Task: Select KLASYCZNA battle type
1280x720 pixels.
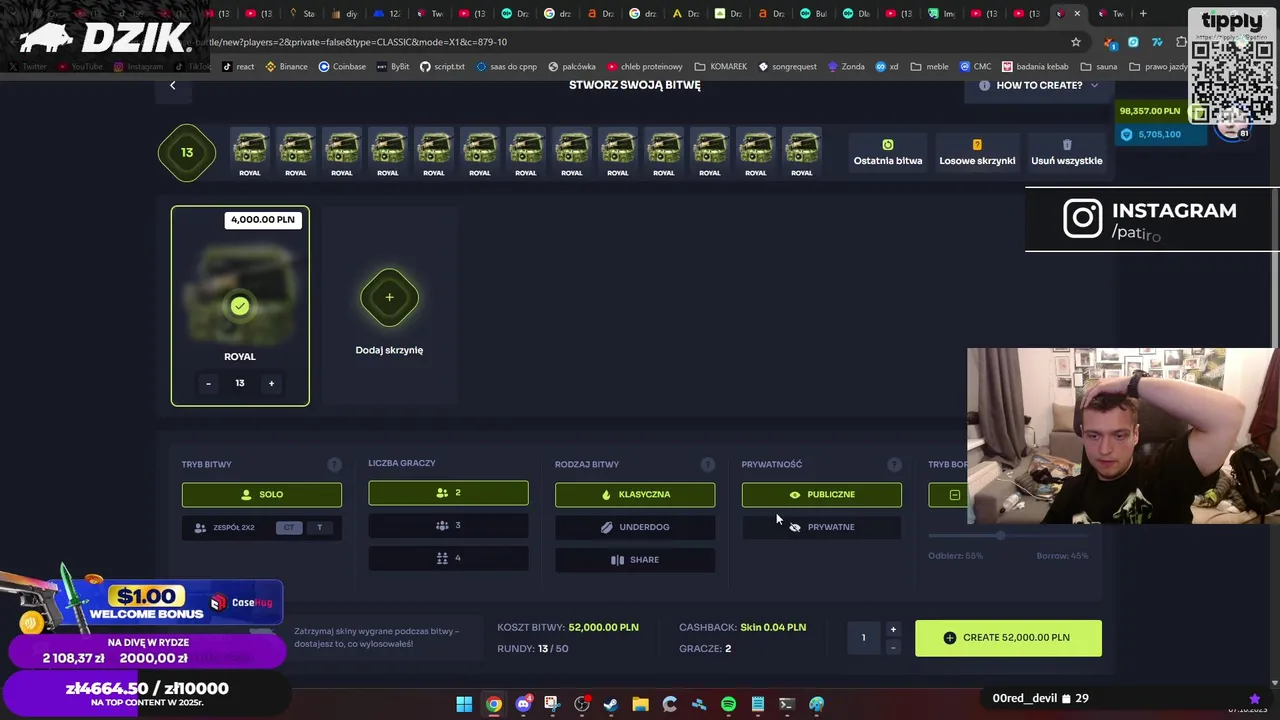Action: point(635,494)
